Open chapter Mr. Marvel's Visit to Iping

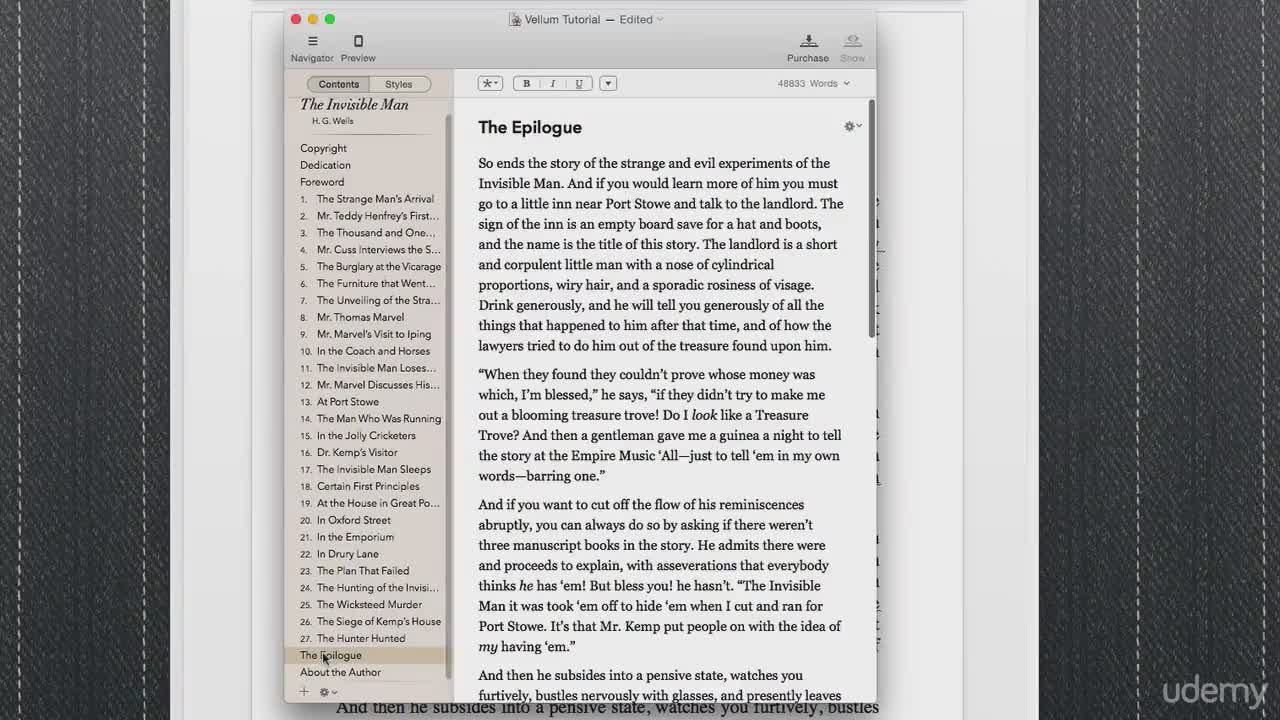[x=374, y=335]
